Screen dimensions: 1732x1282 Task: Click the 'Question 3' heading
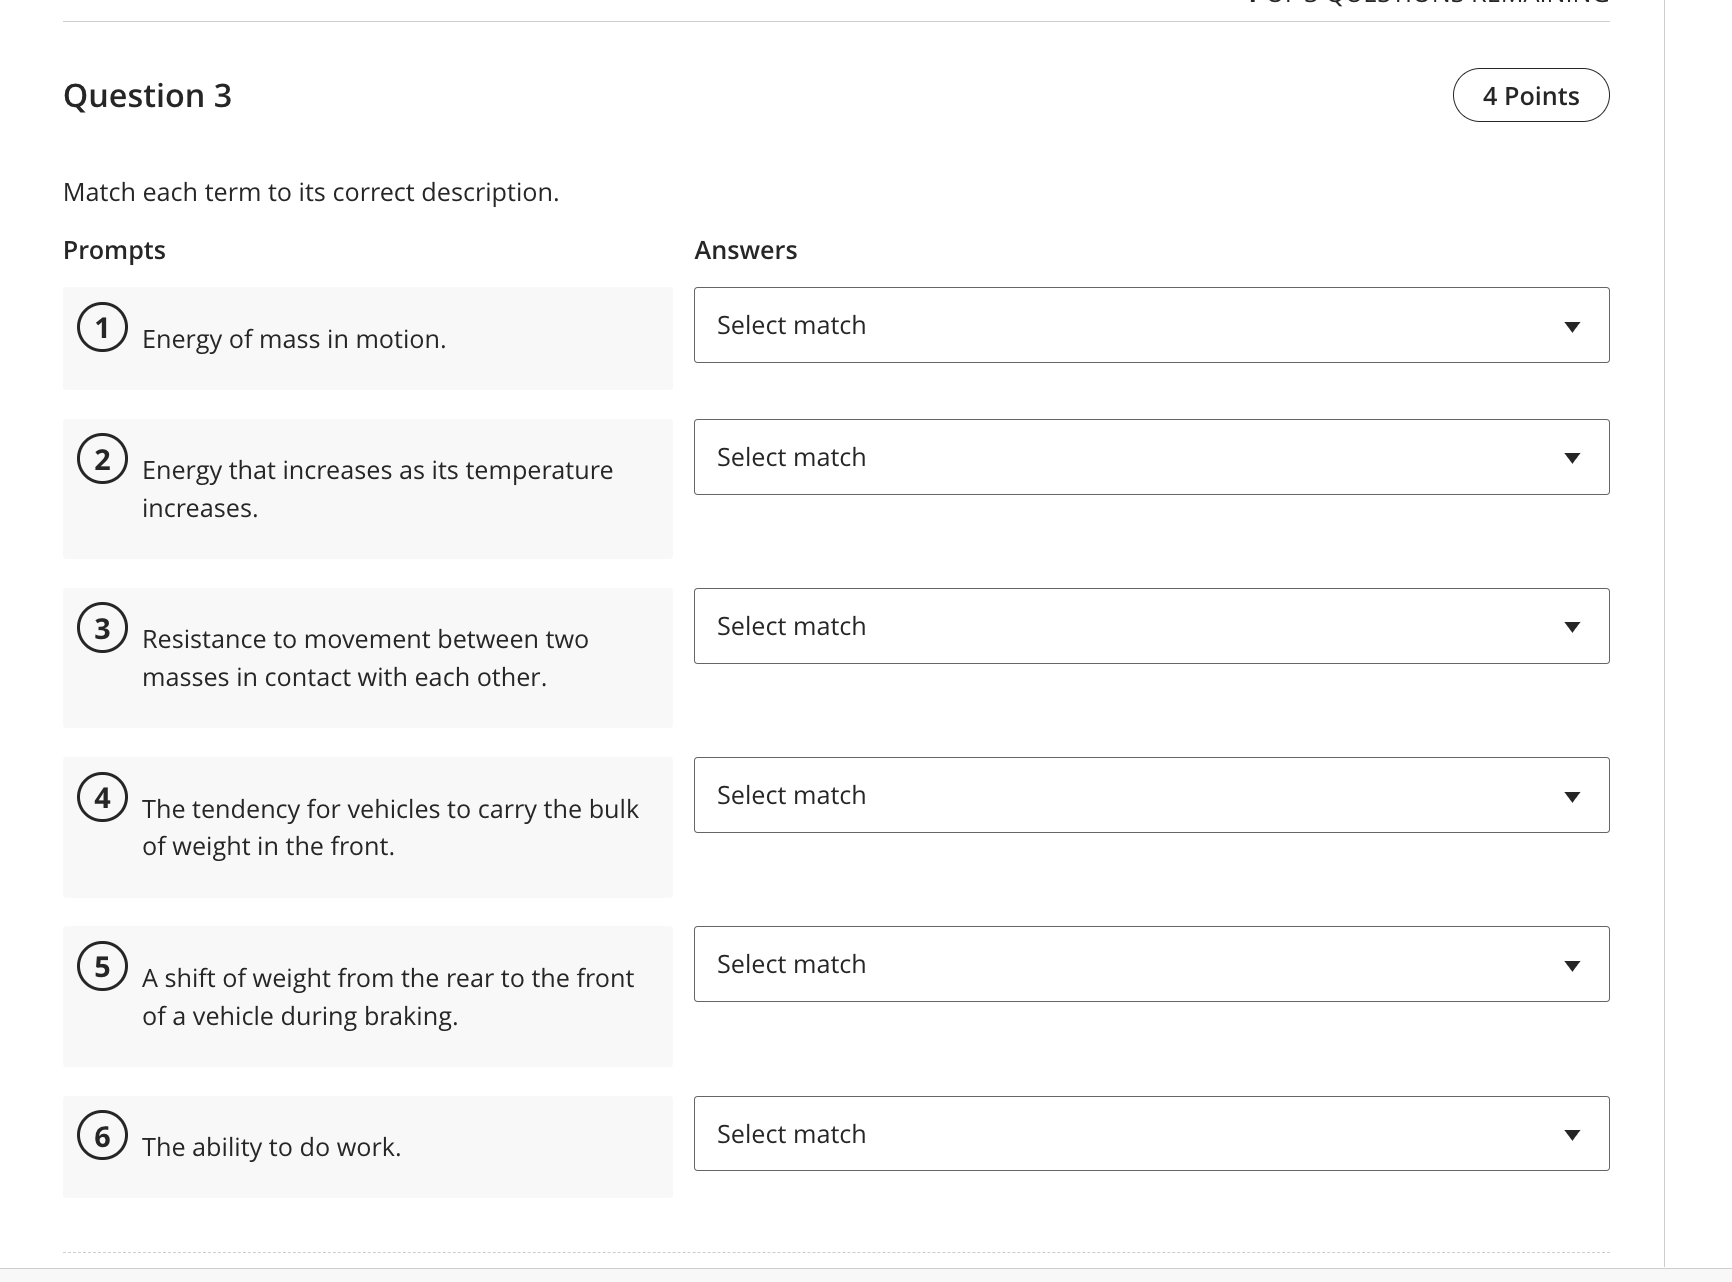(147, 95)
